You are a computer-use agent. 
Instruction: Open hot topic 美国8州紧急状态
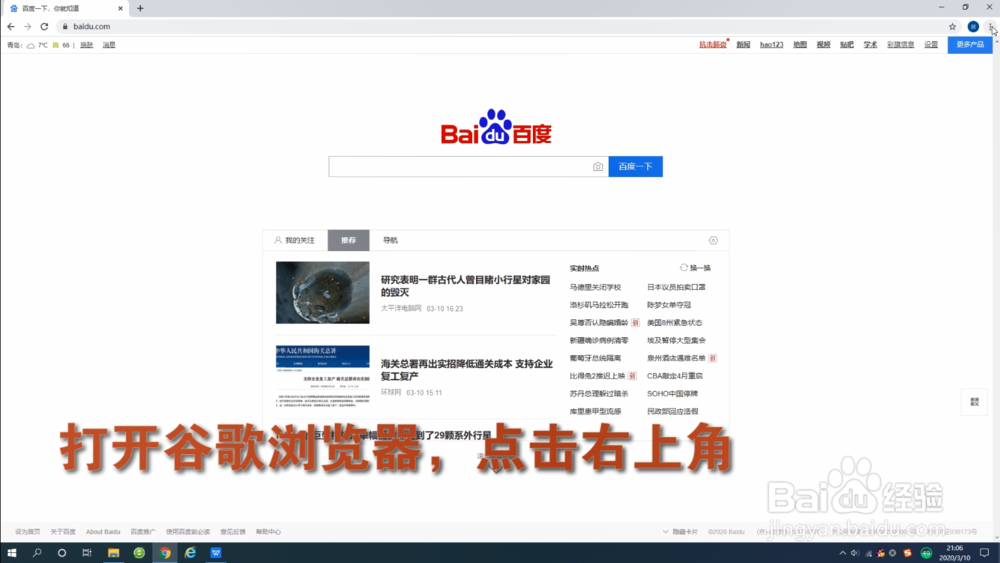pyautogui.click(x=674, y=323)
